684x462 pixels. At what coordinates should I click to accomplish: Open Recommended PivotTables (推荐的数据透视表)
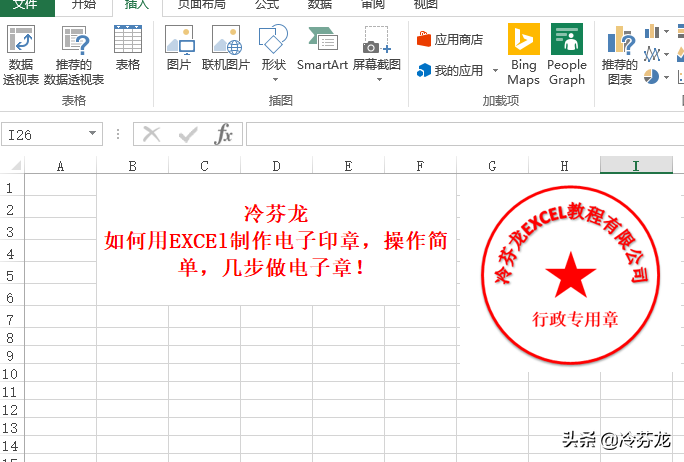[74, 55]
